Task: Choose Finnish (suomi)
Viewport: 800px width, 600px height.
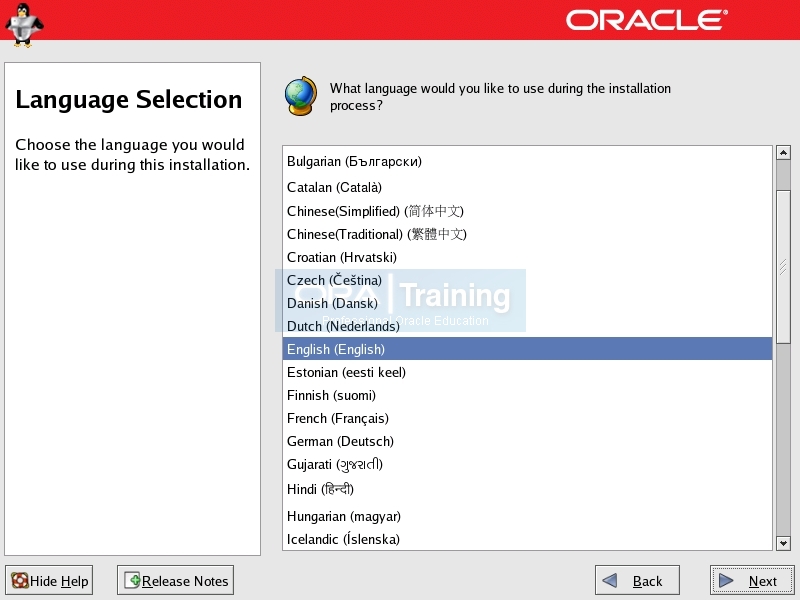Action: tap(527, 395)
